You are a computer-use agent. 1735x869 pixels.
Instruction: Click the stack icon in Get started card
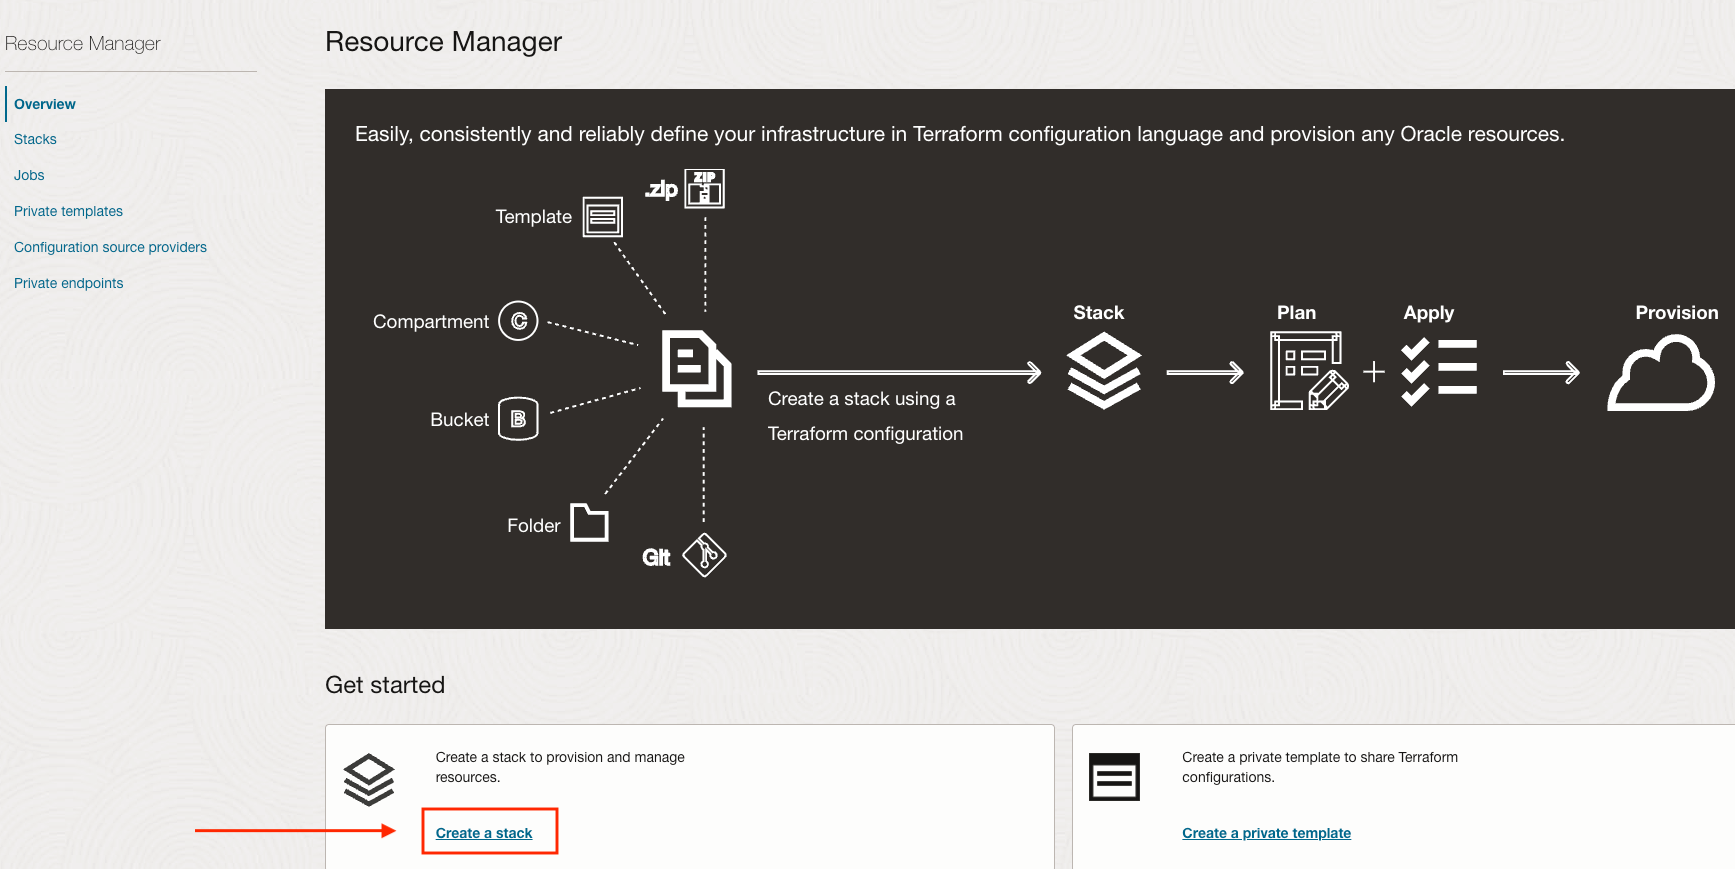(369, 779)
